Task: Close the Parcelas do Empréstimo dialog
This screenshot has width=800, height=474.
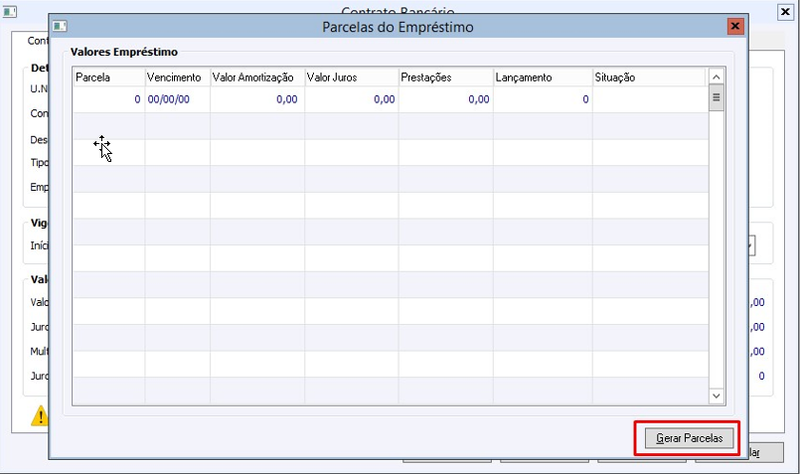Action: [x=735, y=26]
